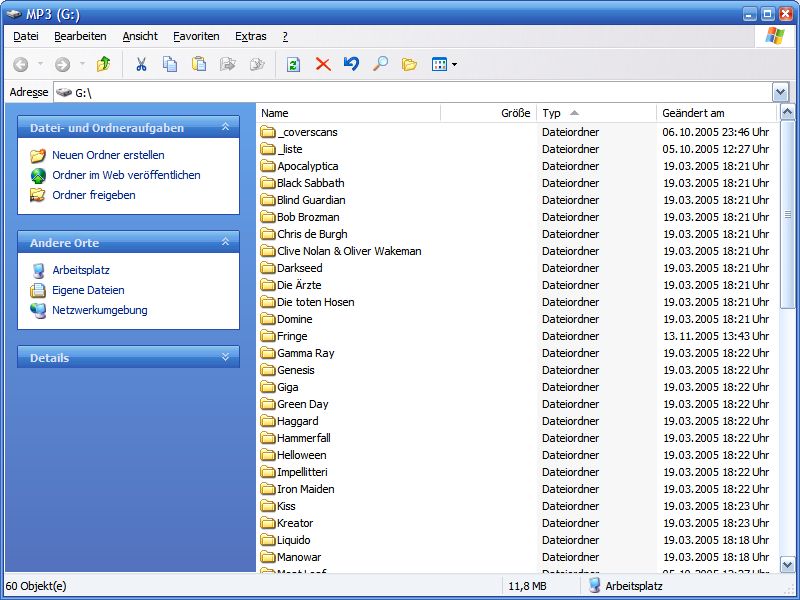Go to Arbeitsplatz in Andere Orte

pos(81,270)
